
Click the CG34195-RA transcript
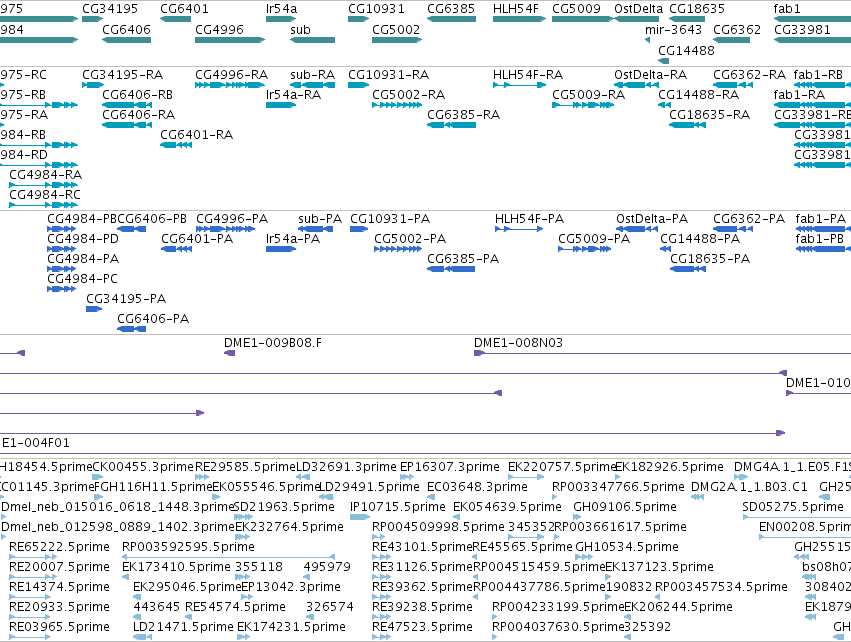[92, 85]
